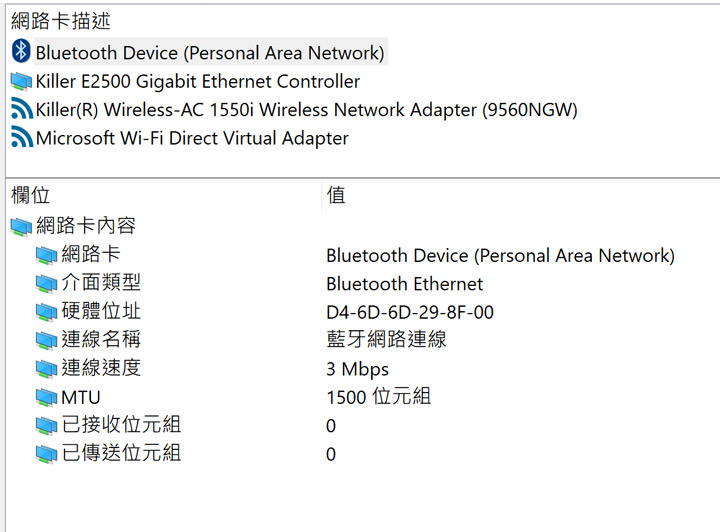Click the Microsoft Wi-Fi Direct adapter icon
This screenshot has width=720, height=532.
[21, 138]
